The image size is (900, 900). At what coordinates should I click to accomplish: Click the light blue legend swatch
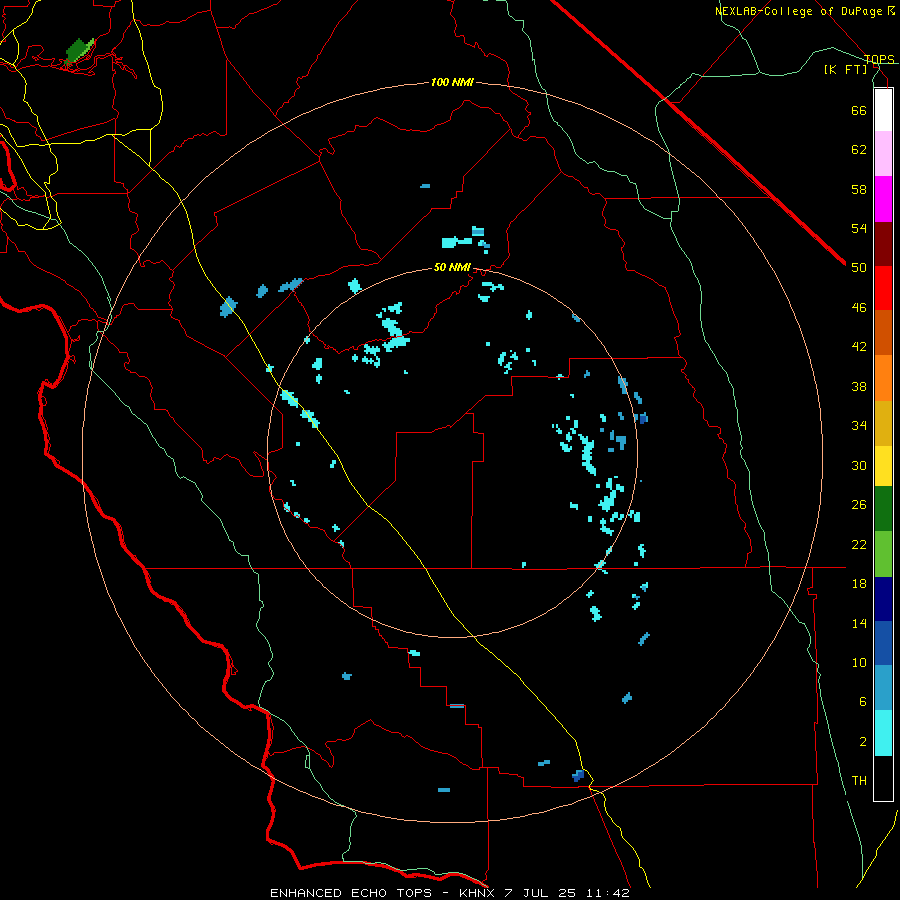(x=883, y=688)
